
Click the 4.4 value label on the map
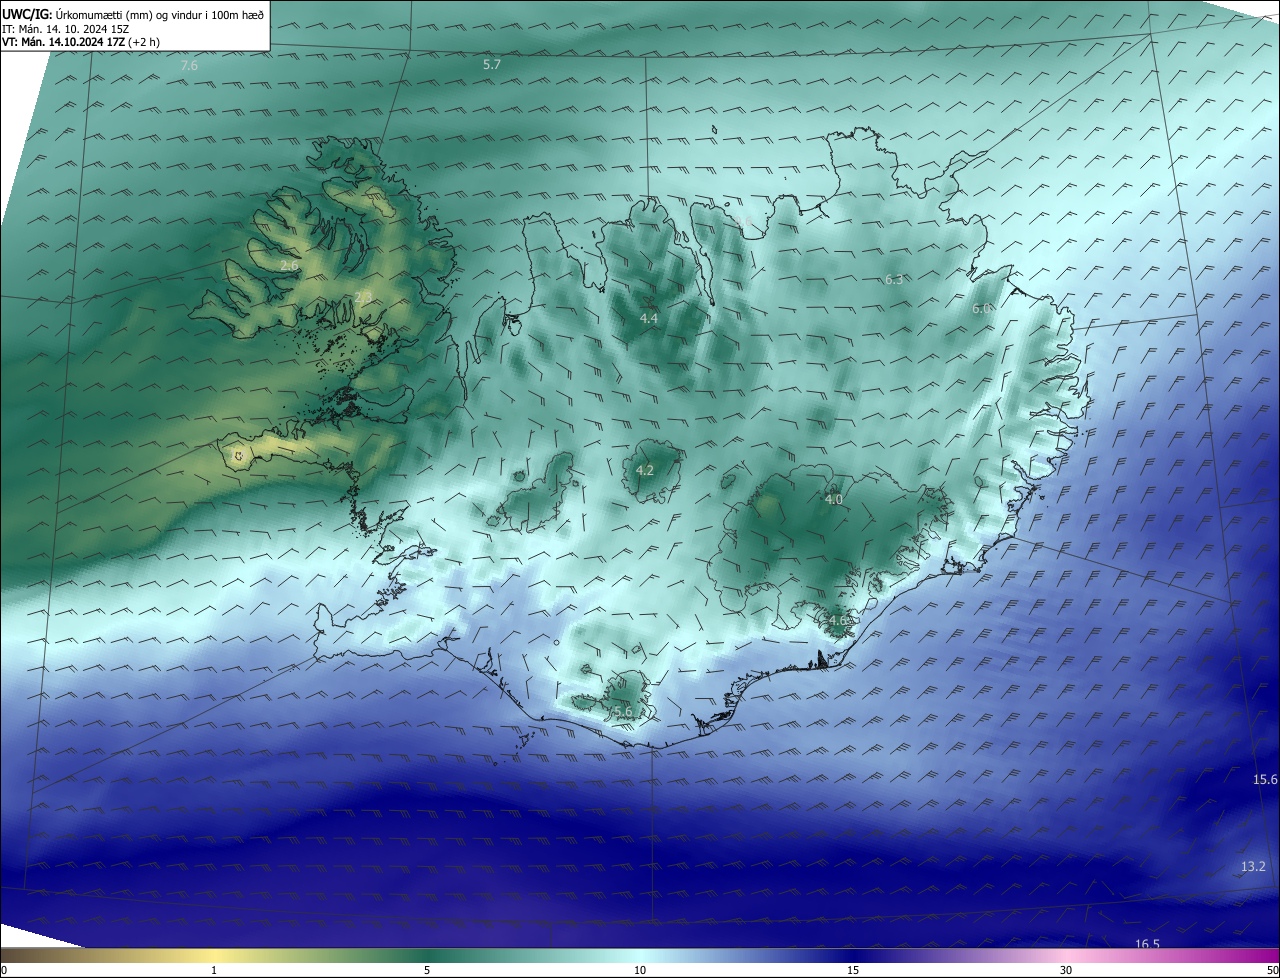[649, 318]
